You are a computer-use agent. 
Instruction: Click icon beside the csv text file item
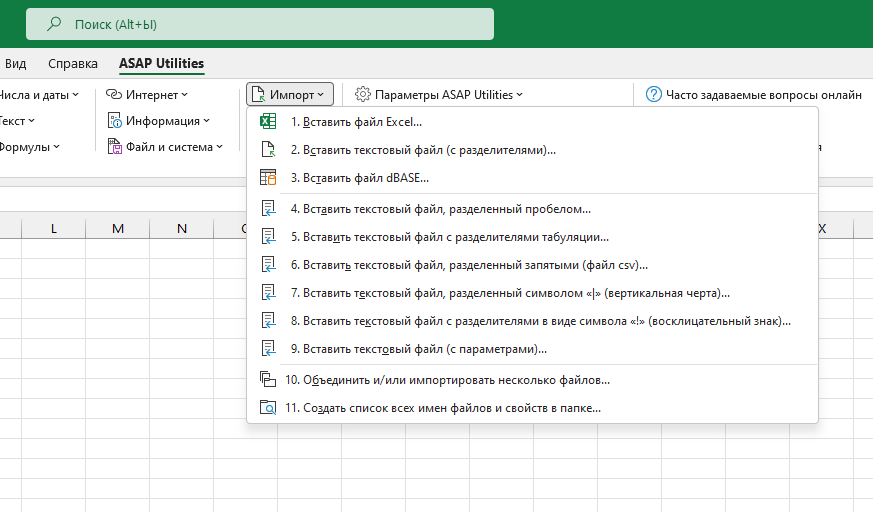click(268, 264)
